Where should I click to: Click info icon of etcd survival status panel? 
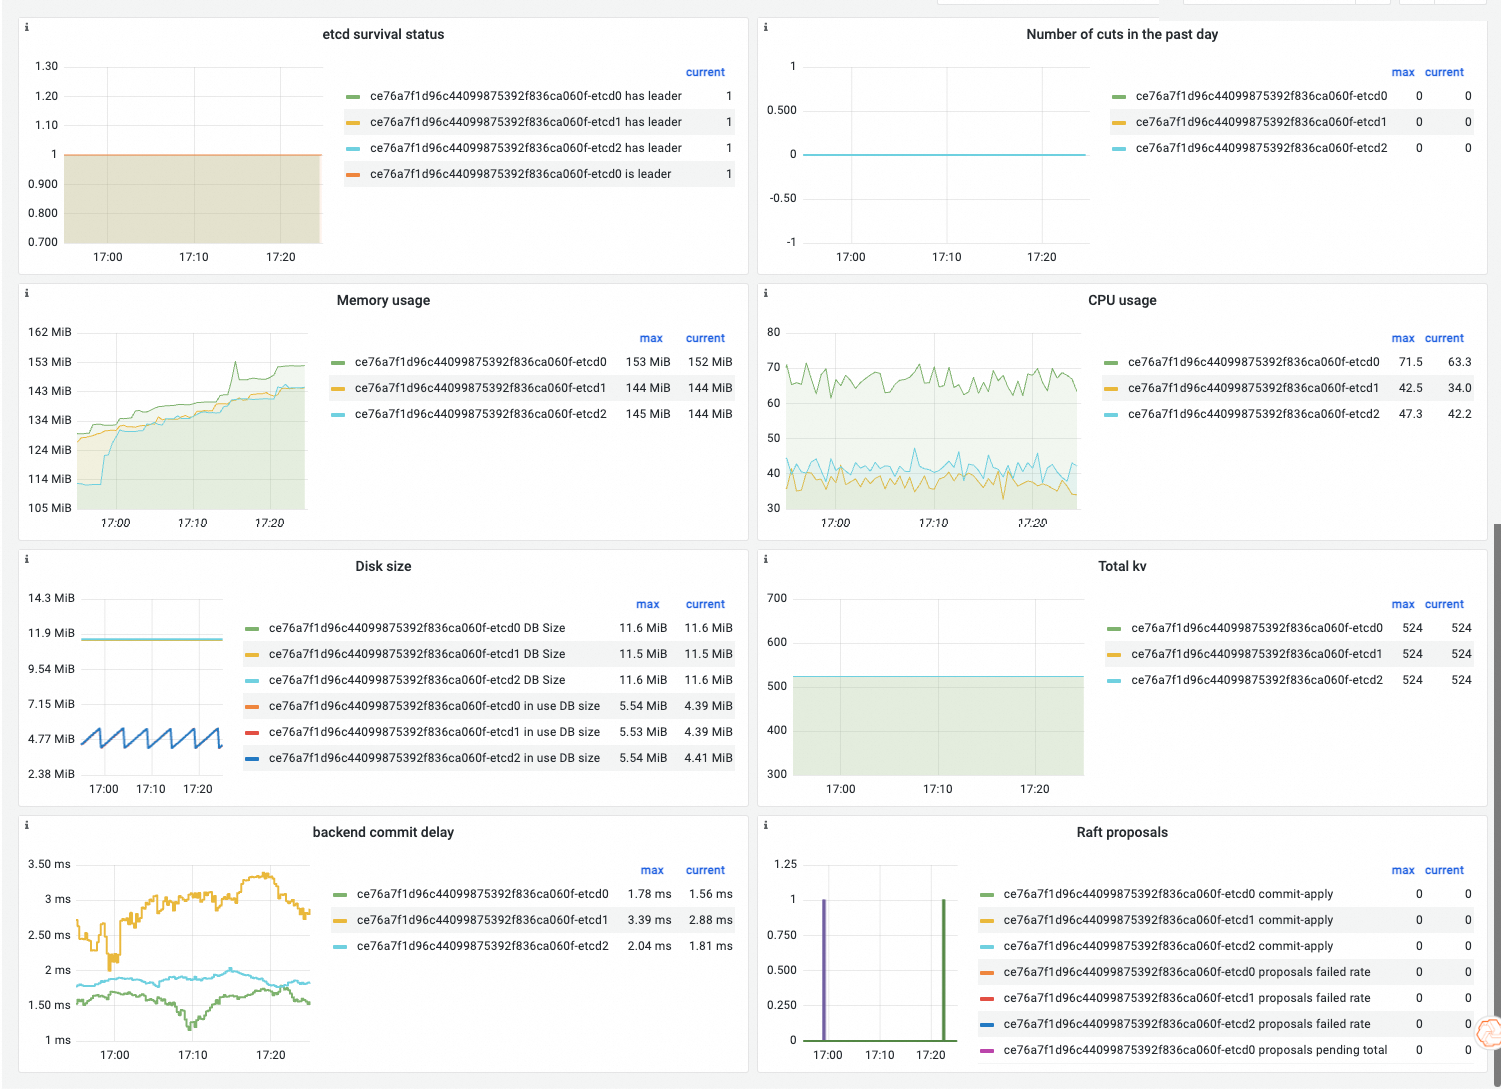[x=26, y=27]
